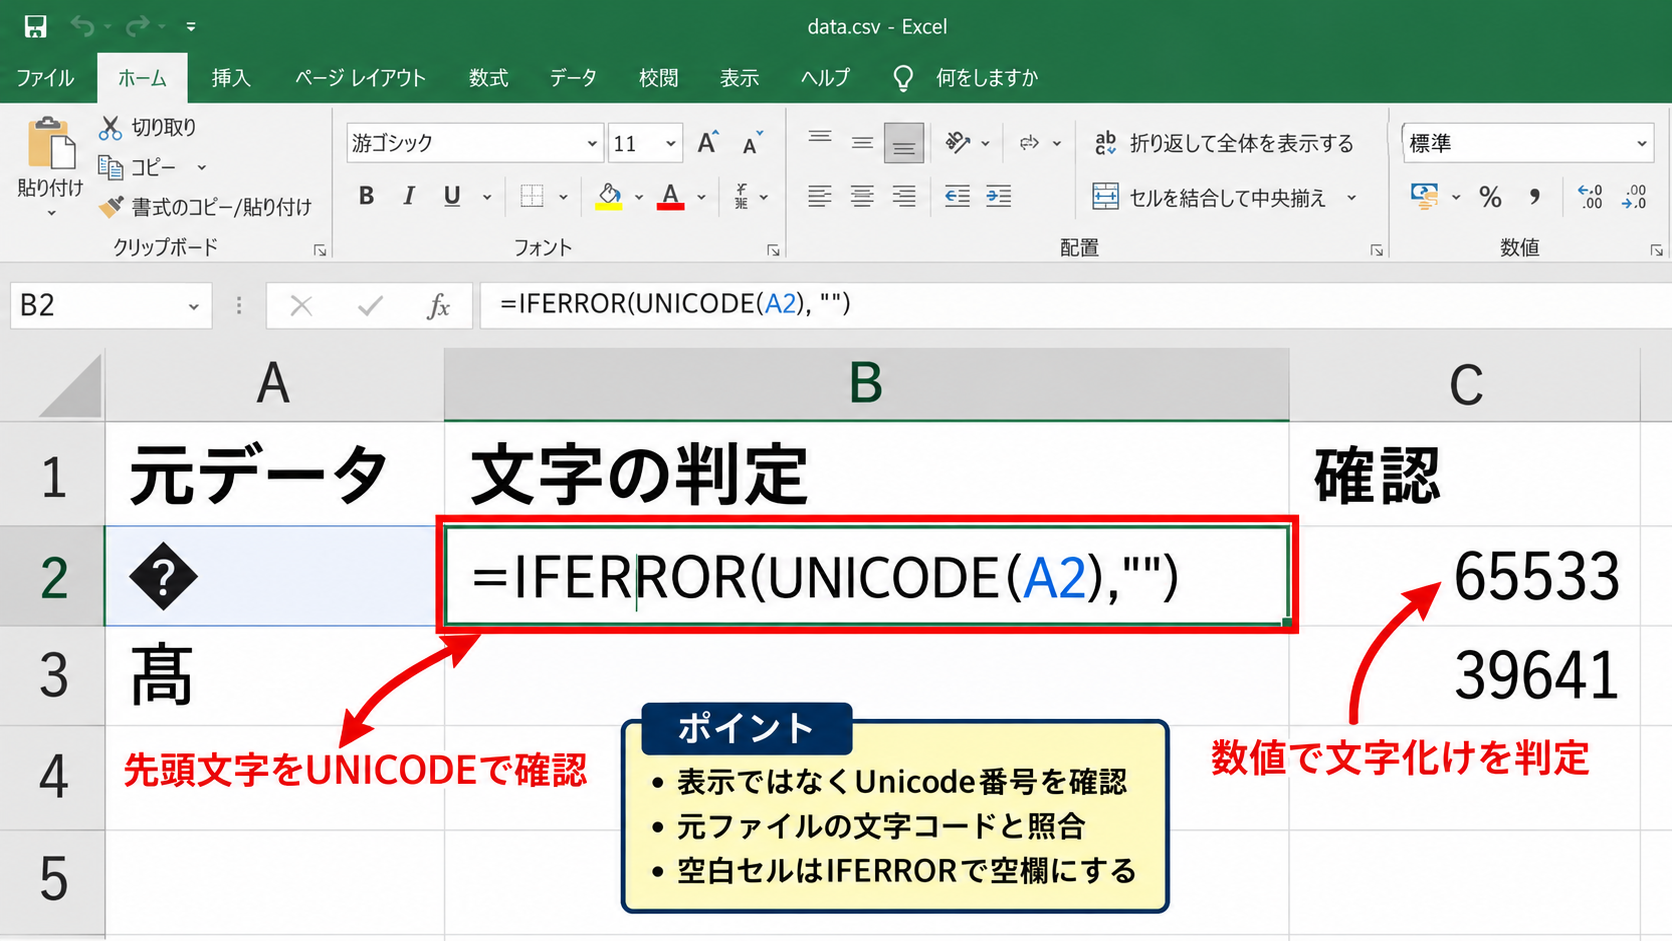Select the 書式のコピー/貼り付け format painter
This screenshot has height=941, width=1672.
205,207
